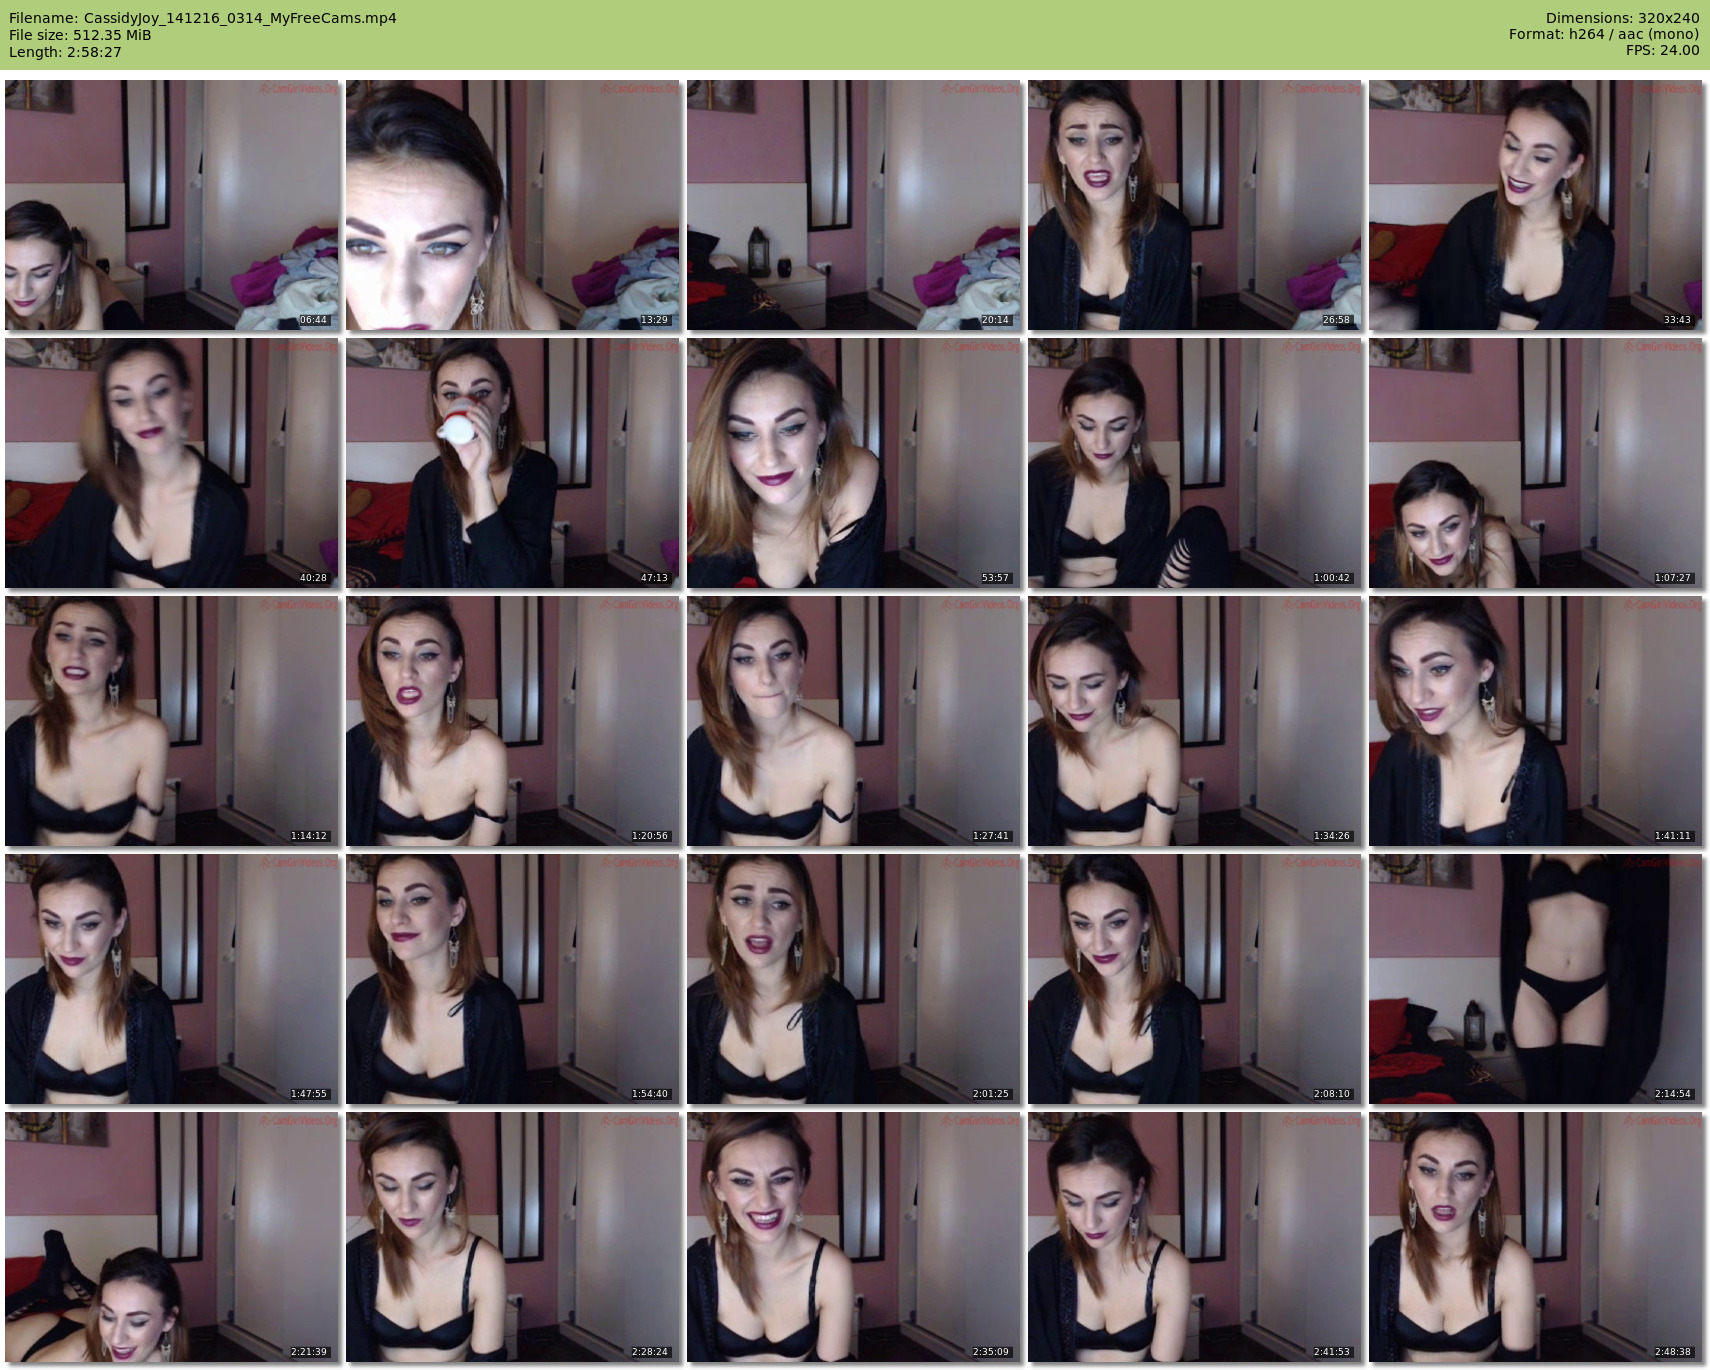Click the "Format: h264 / aac (mono)" text
The image size is (1710, 1370).
click(x=1604, y=34)
